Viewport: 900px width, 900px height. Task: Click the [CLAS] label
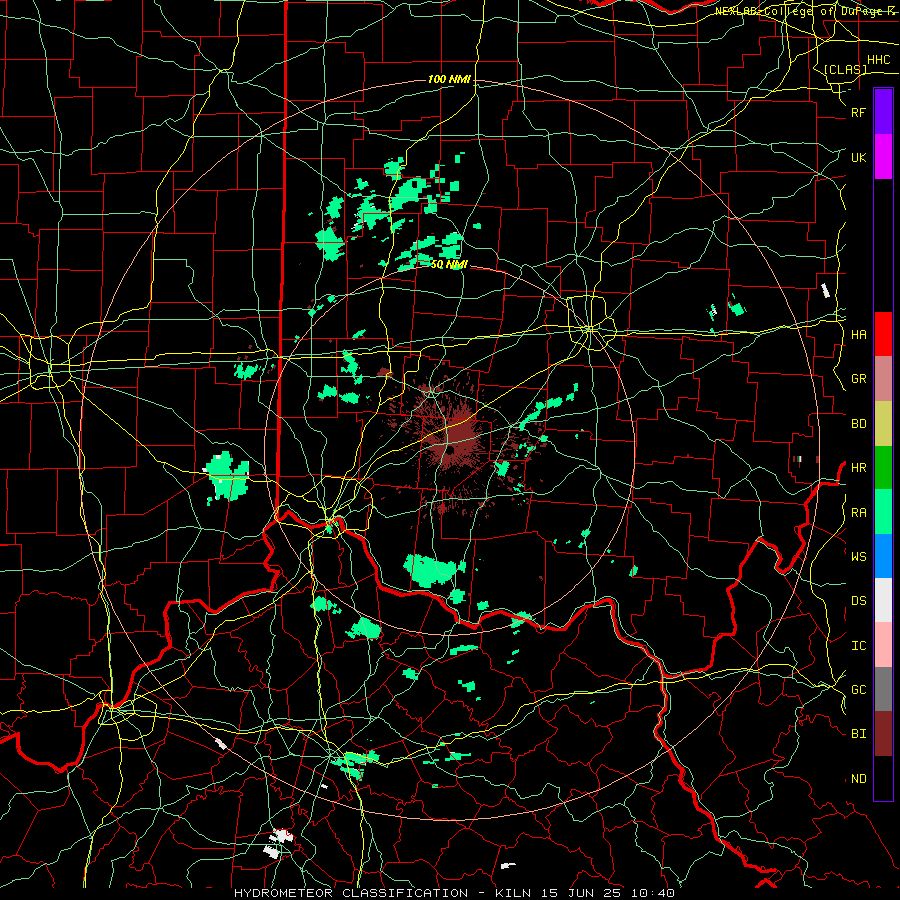tap(845, 69)
